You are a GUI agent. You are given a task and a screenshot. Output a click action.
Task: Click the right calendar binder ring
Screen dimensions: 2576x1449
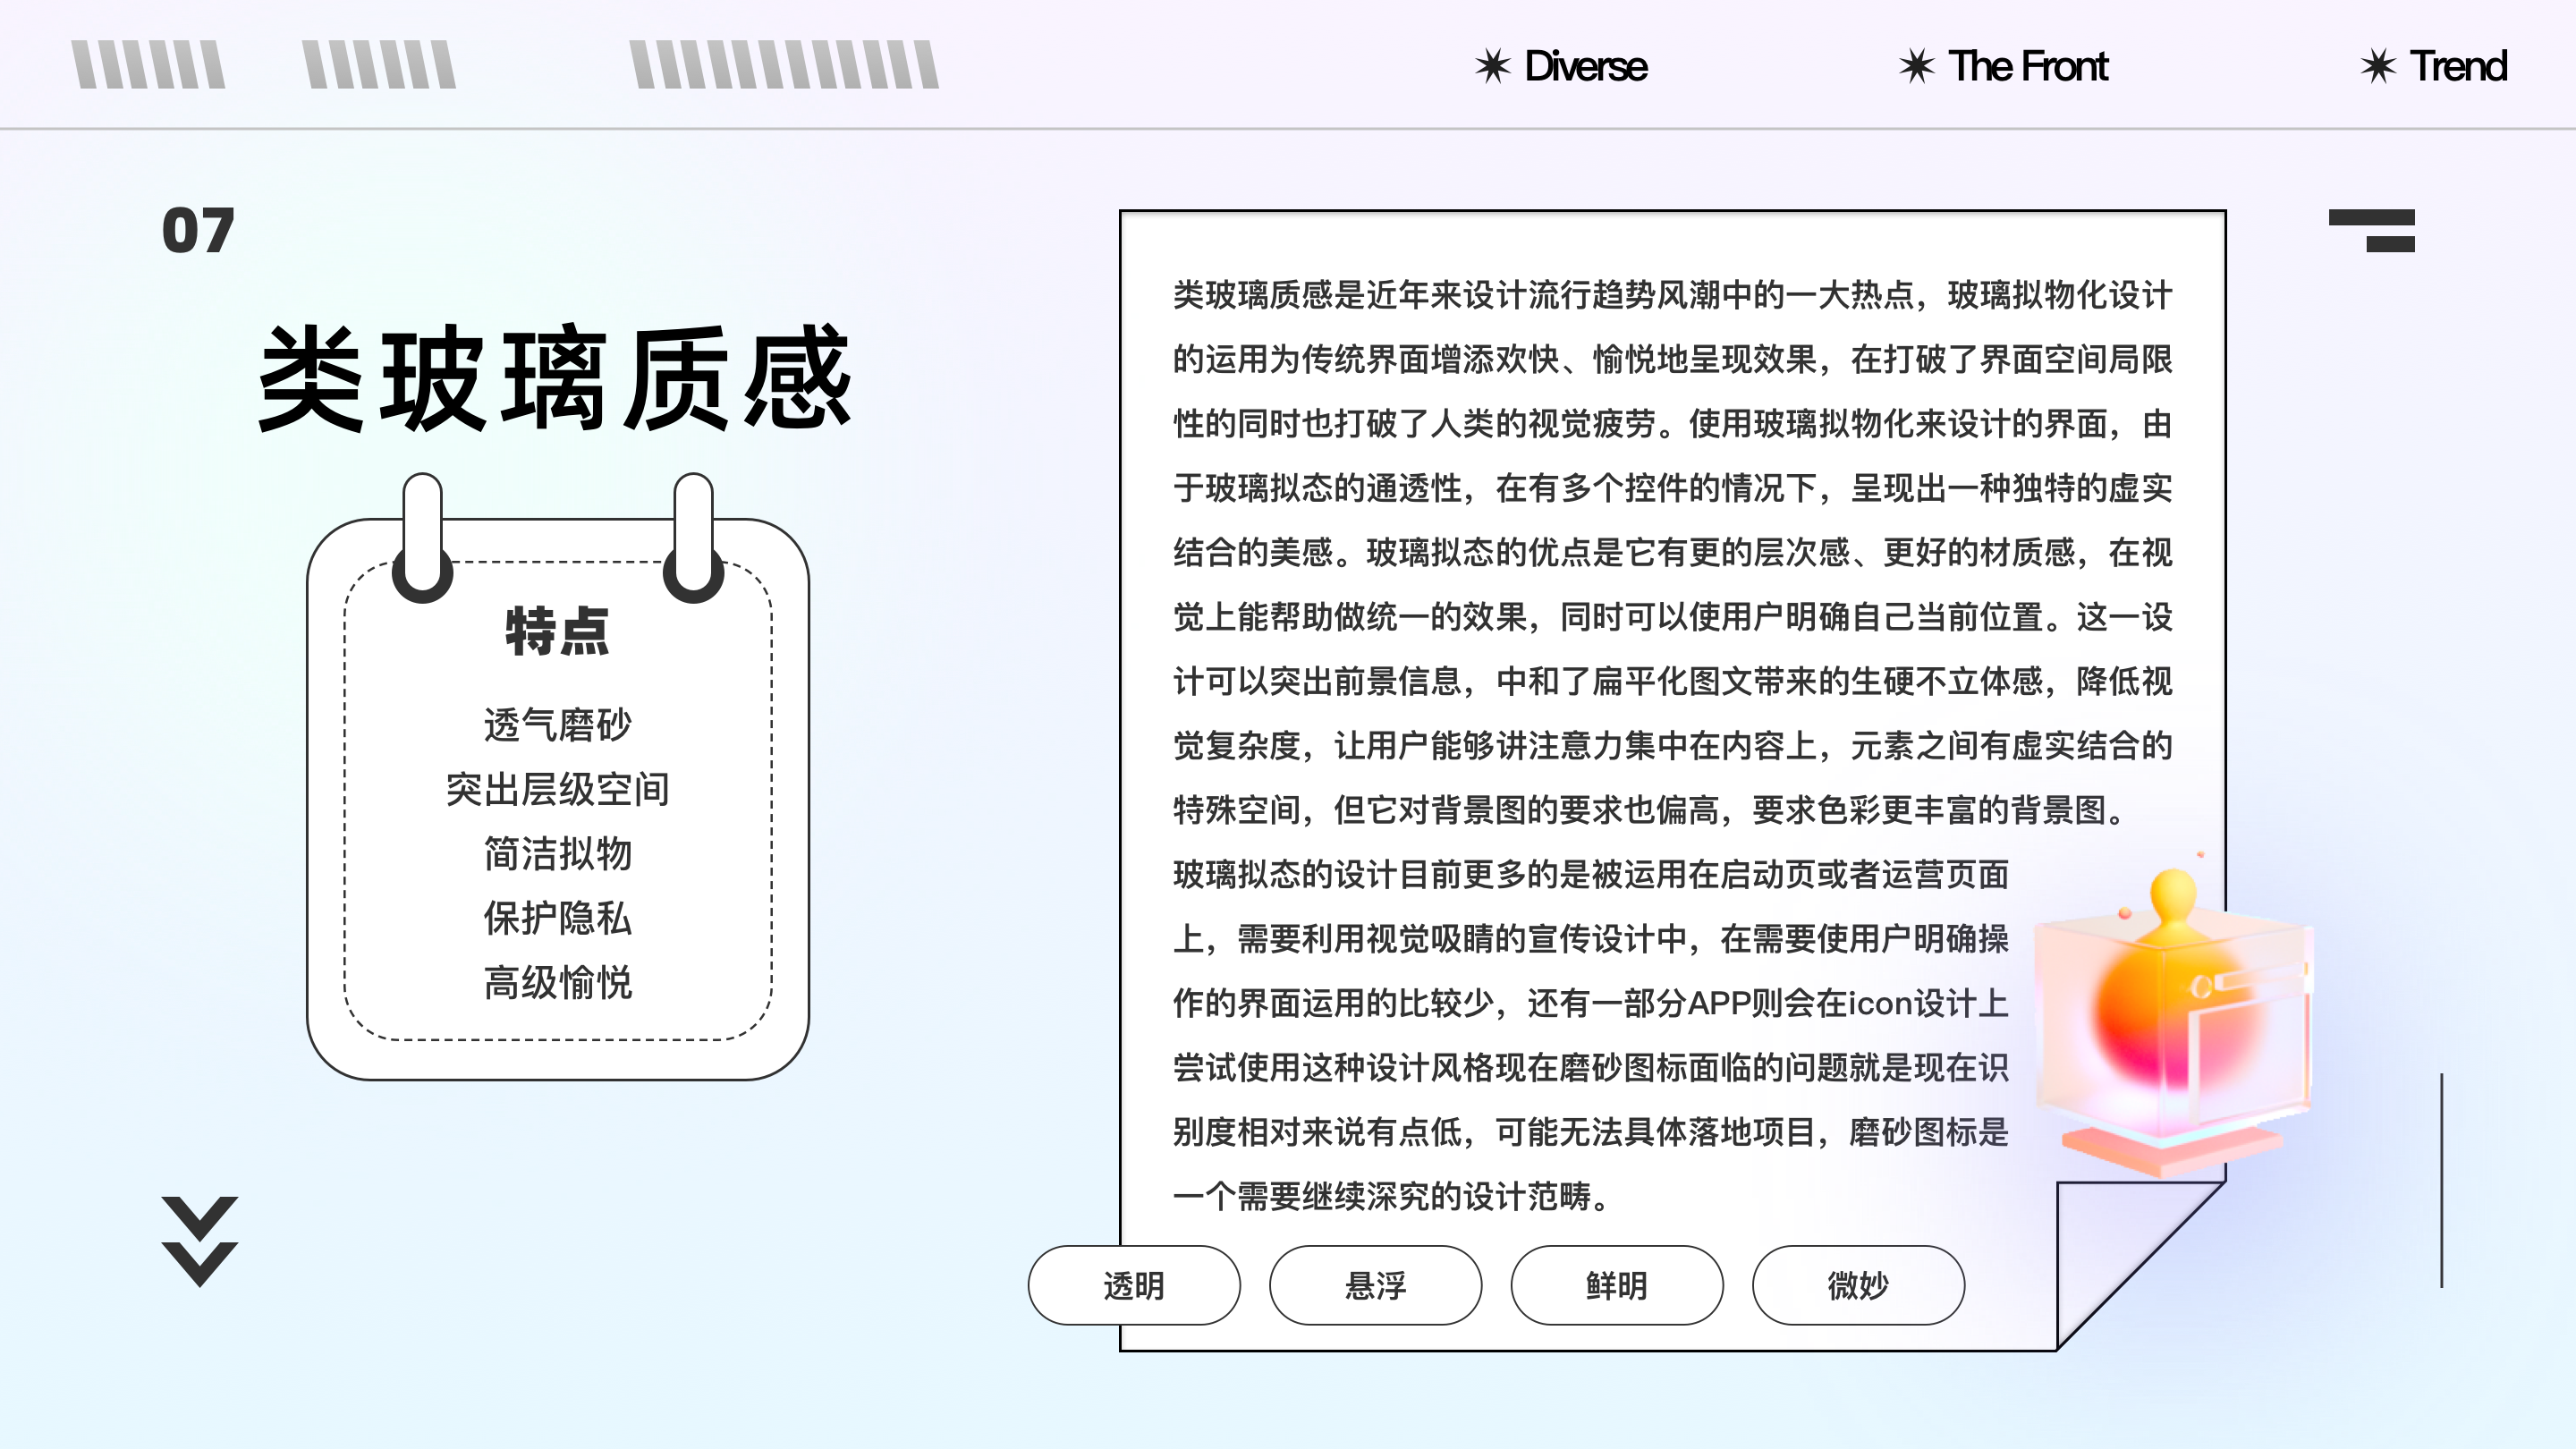click(x=693, y=538)
